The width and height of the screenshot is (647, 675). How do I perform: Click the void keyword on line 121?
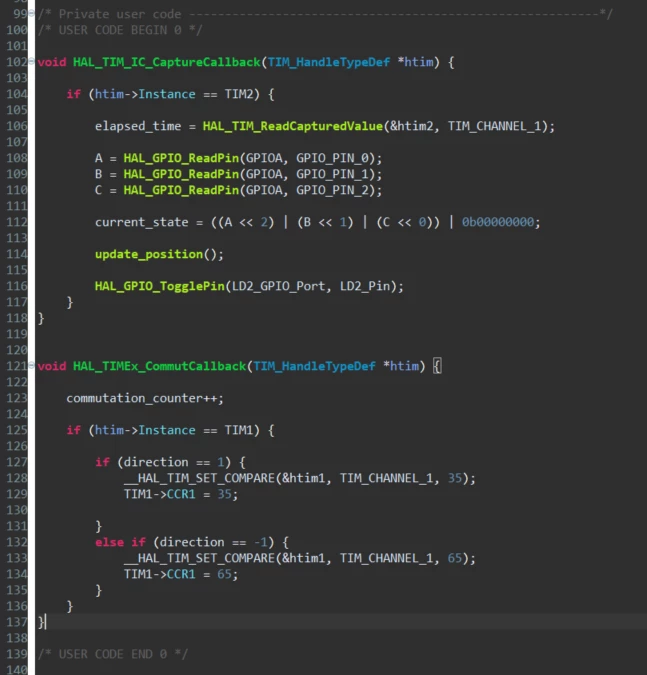pos(52,366)
